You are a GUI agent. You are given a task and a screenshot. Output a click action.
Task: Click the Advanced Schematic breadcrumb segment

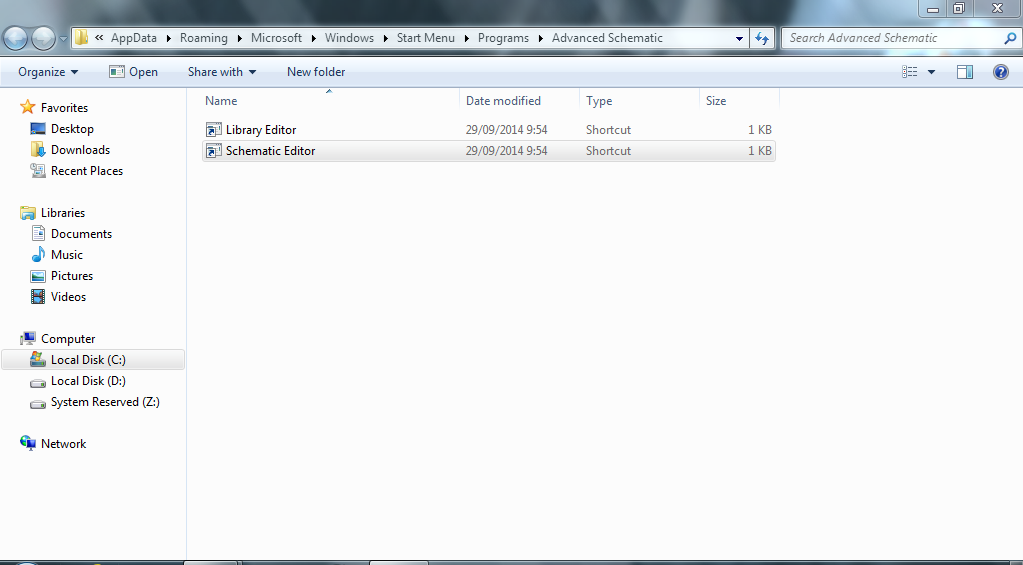(x=607, y=38)
